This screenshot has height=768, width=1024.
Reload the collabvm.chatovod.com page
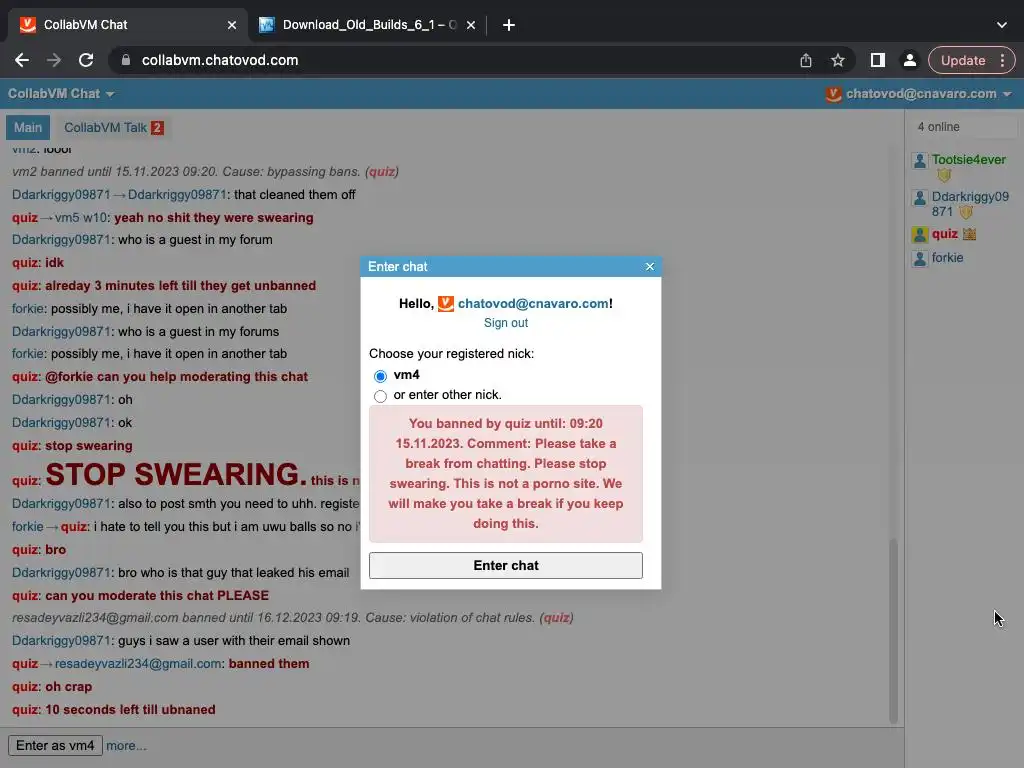(86, 60)
